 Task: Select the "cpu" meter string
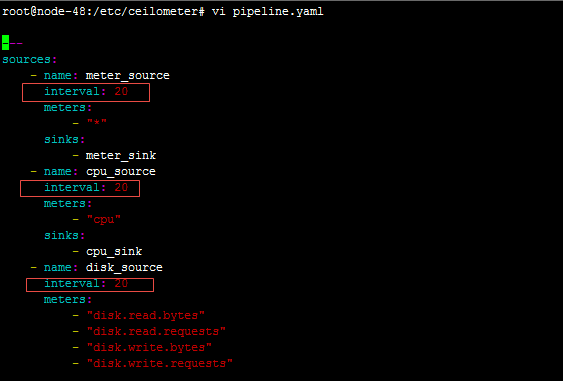(x=104, y=219)
